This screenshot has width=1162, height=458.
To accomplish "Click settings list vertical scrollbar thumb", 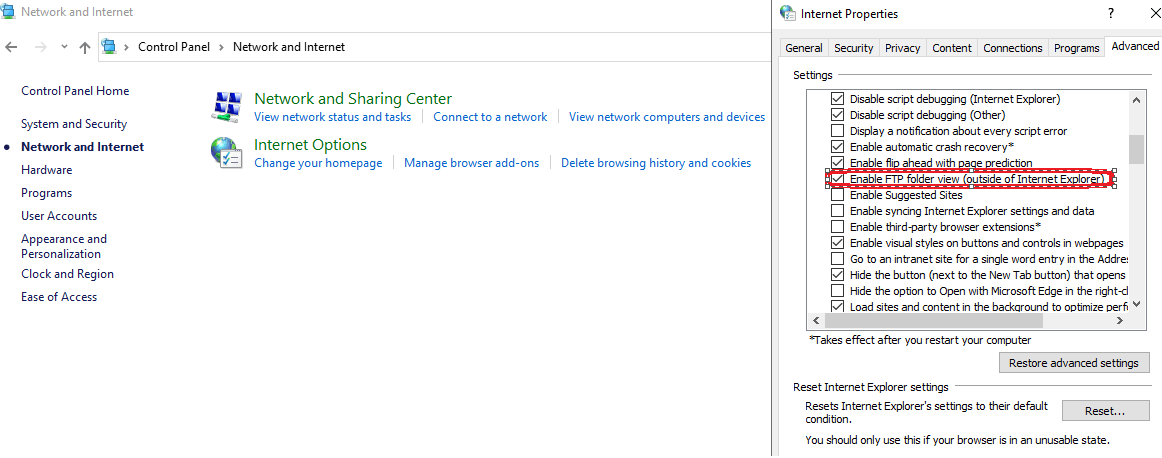I will click(x=1135, y=149).
